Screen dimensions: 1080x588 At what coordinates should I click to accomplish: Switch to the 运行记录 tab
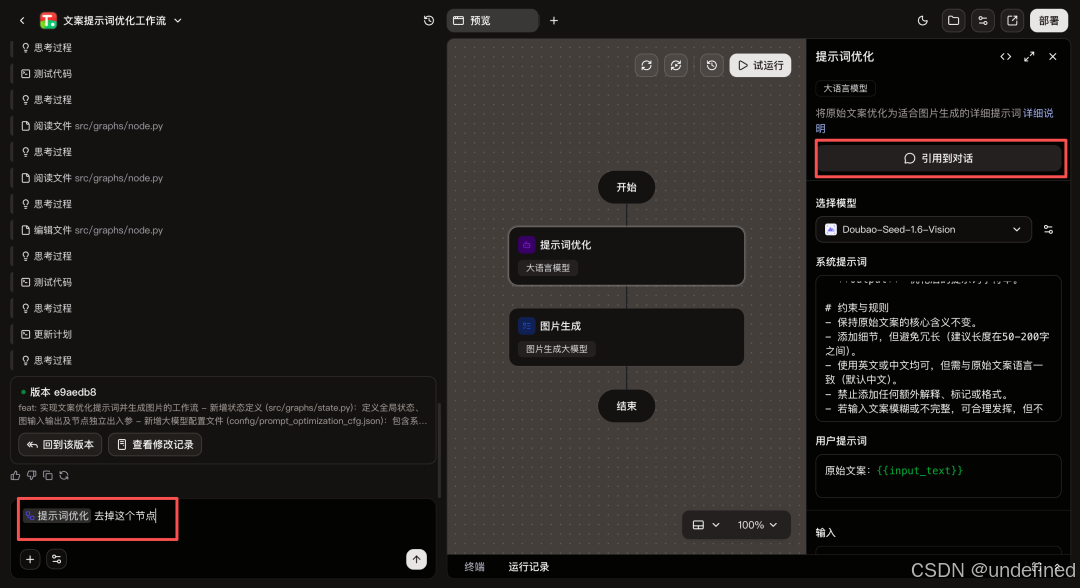click(528, 567)
